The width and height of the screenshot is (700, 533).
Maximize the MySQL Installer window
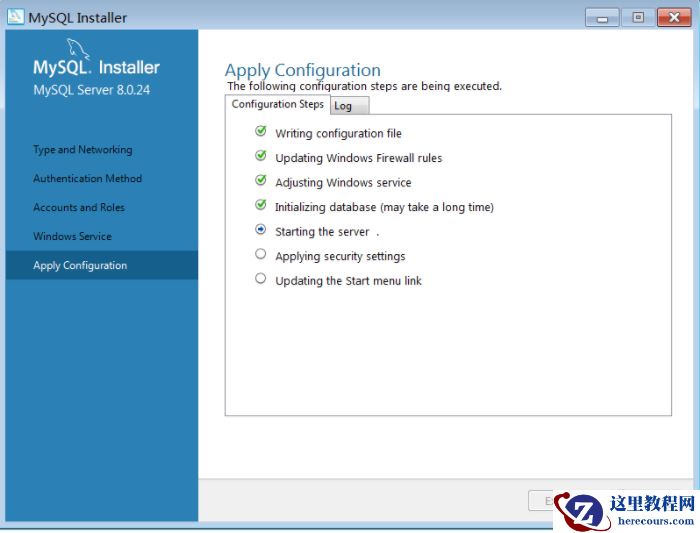tap(638, 18)
